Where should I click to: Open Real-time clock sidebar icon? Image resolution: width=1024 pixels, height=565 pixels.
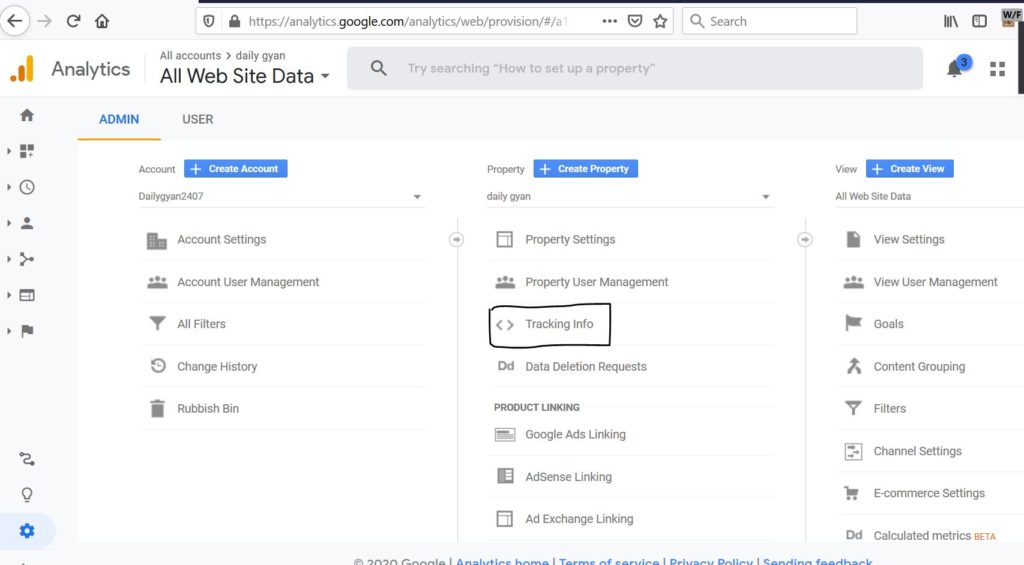click(27, 187)
